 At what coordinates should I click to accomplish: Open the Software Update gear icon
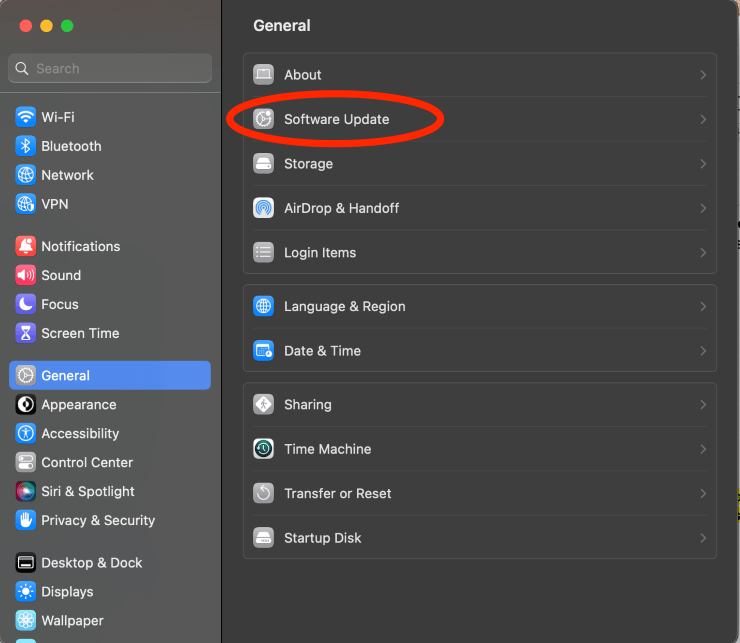click(263, 119)
